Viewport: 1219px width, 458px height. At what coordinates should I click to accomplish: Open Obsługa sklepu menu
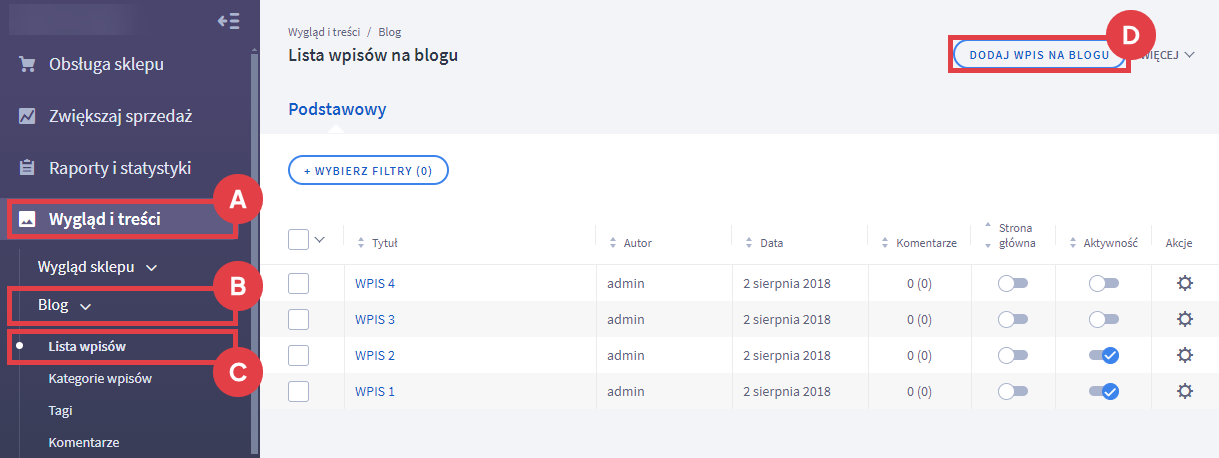pos(106,65)
